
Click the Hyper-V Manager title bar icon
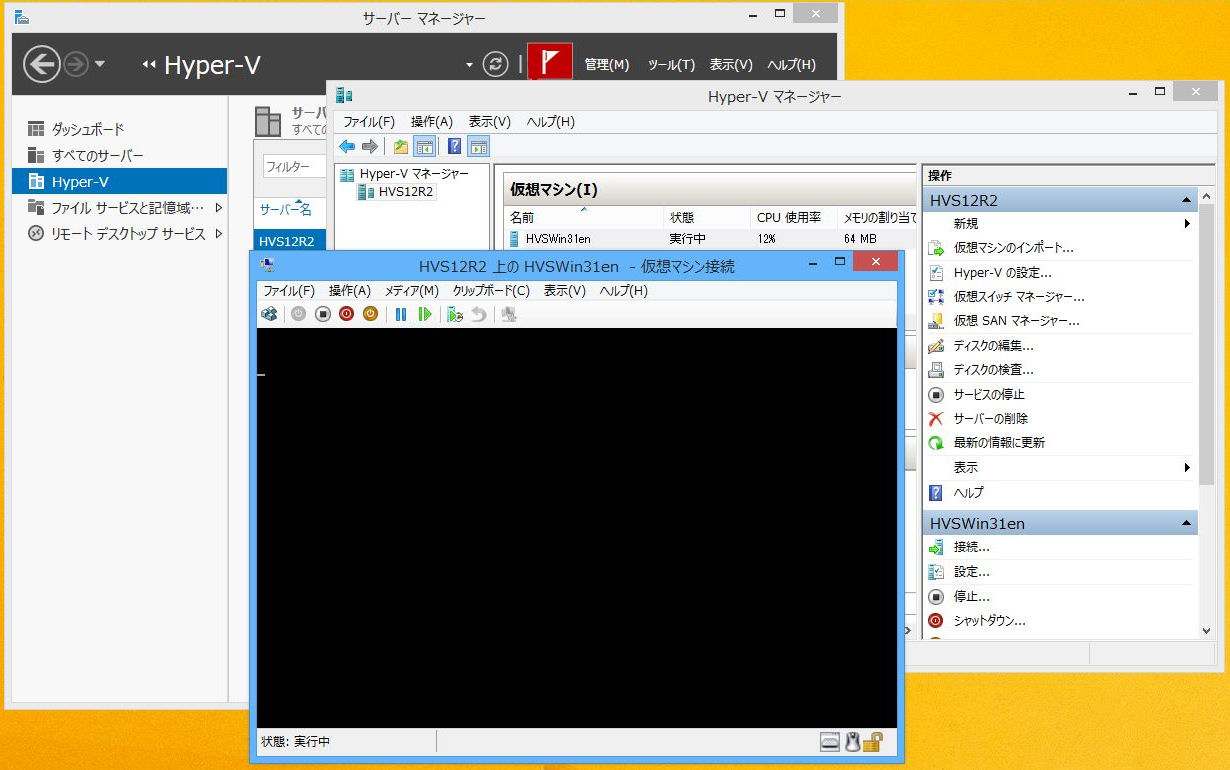[345, 96]
